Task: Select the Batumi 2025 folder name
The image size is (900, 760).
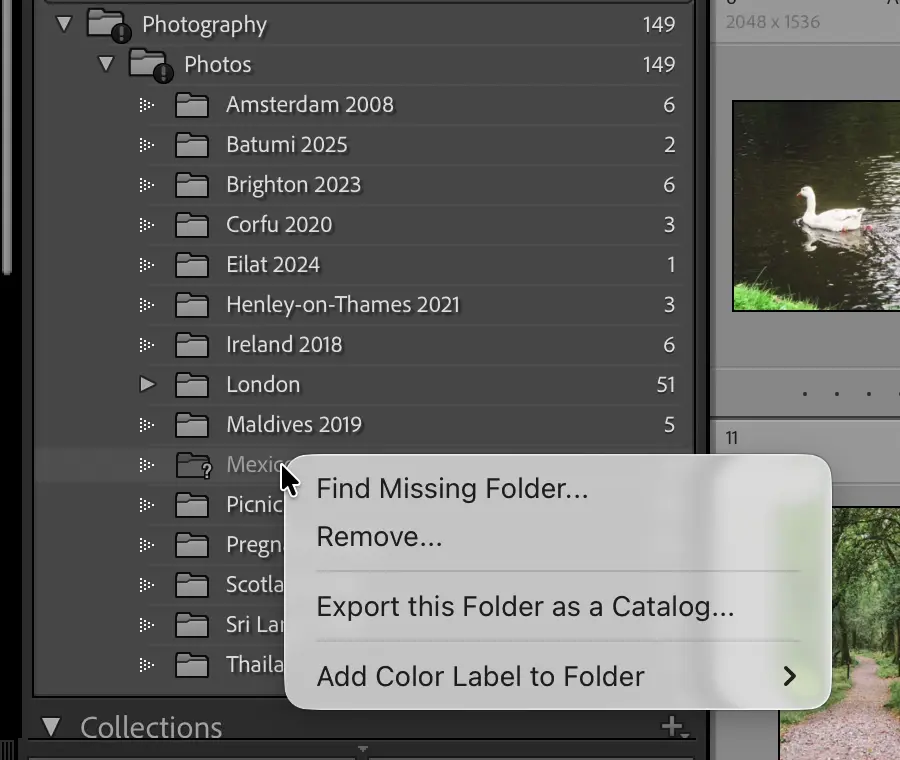Action: point(287,145)
